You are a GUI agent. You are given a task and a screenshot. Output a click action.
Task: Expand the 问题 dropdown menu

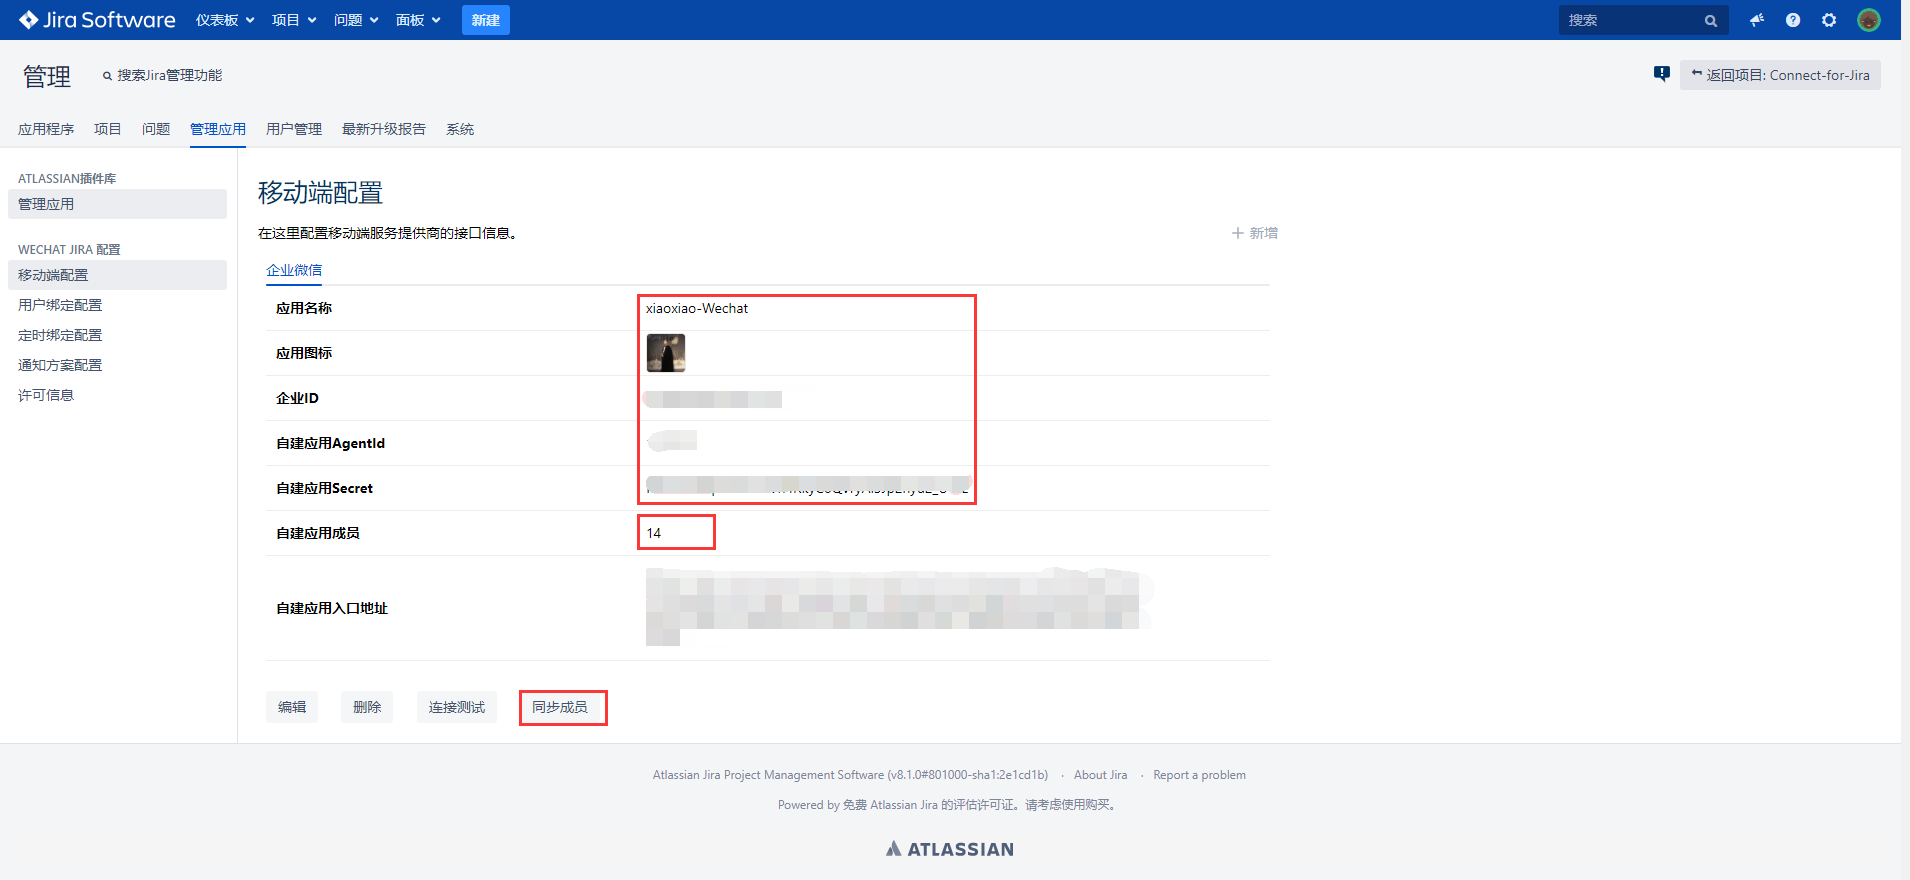pos(356,20)
